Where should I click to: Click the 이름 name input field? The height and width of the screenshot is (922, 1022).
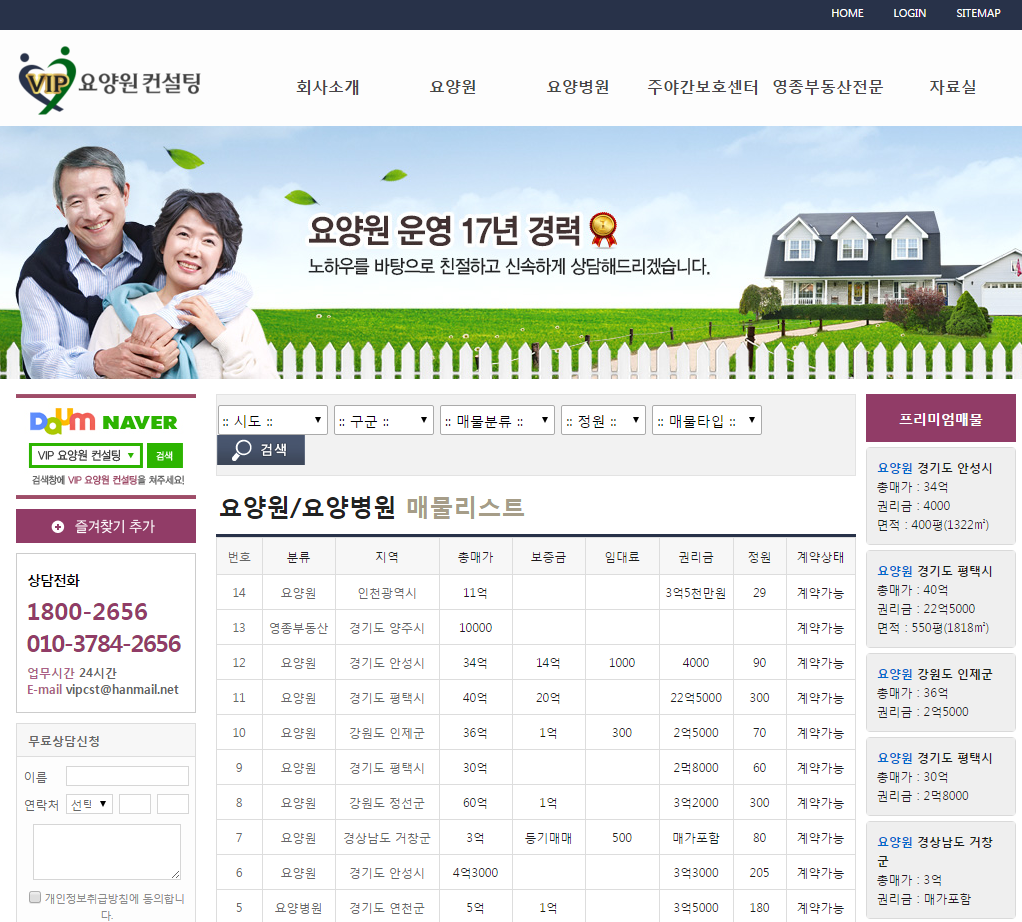pyautogui.click(x=127, y=776)
